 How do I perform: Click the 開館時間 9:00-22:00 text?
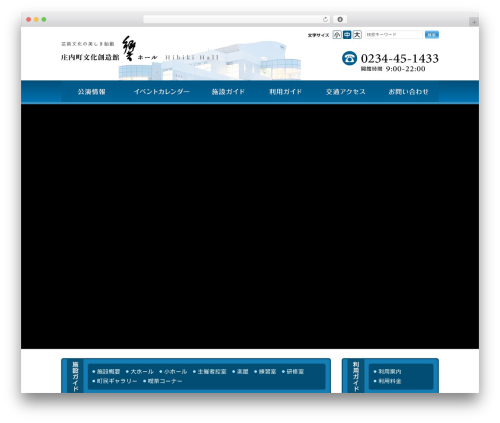coord(393,69)
